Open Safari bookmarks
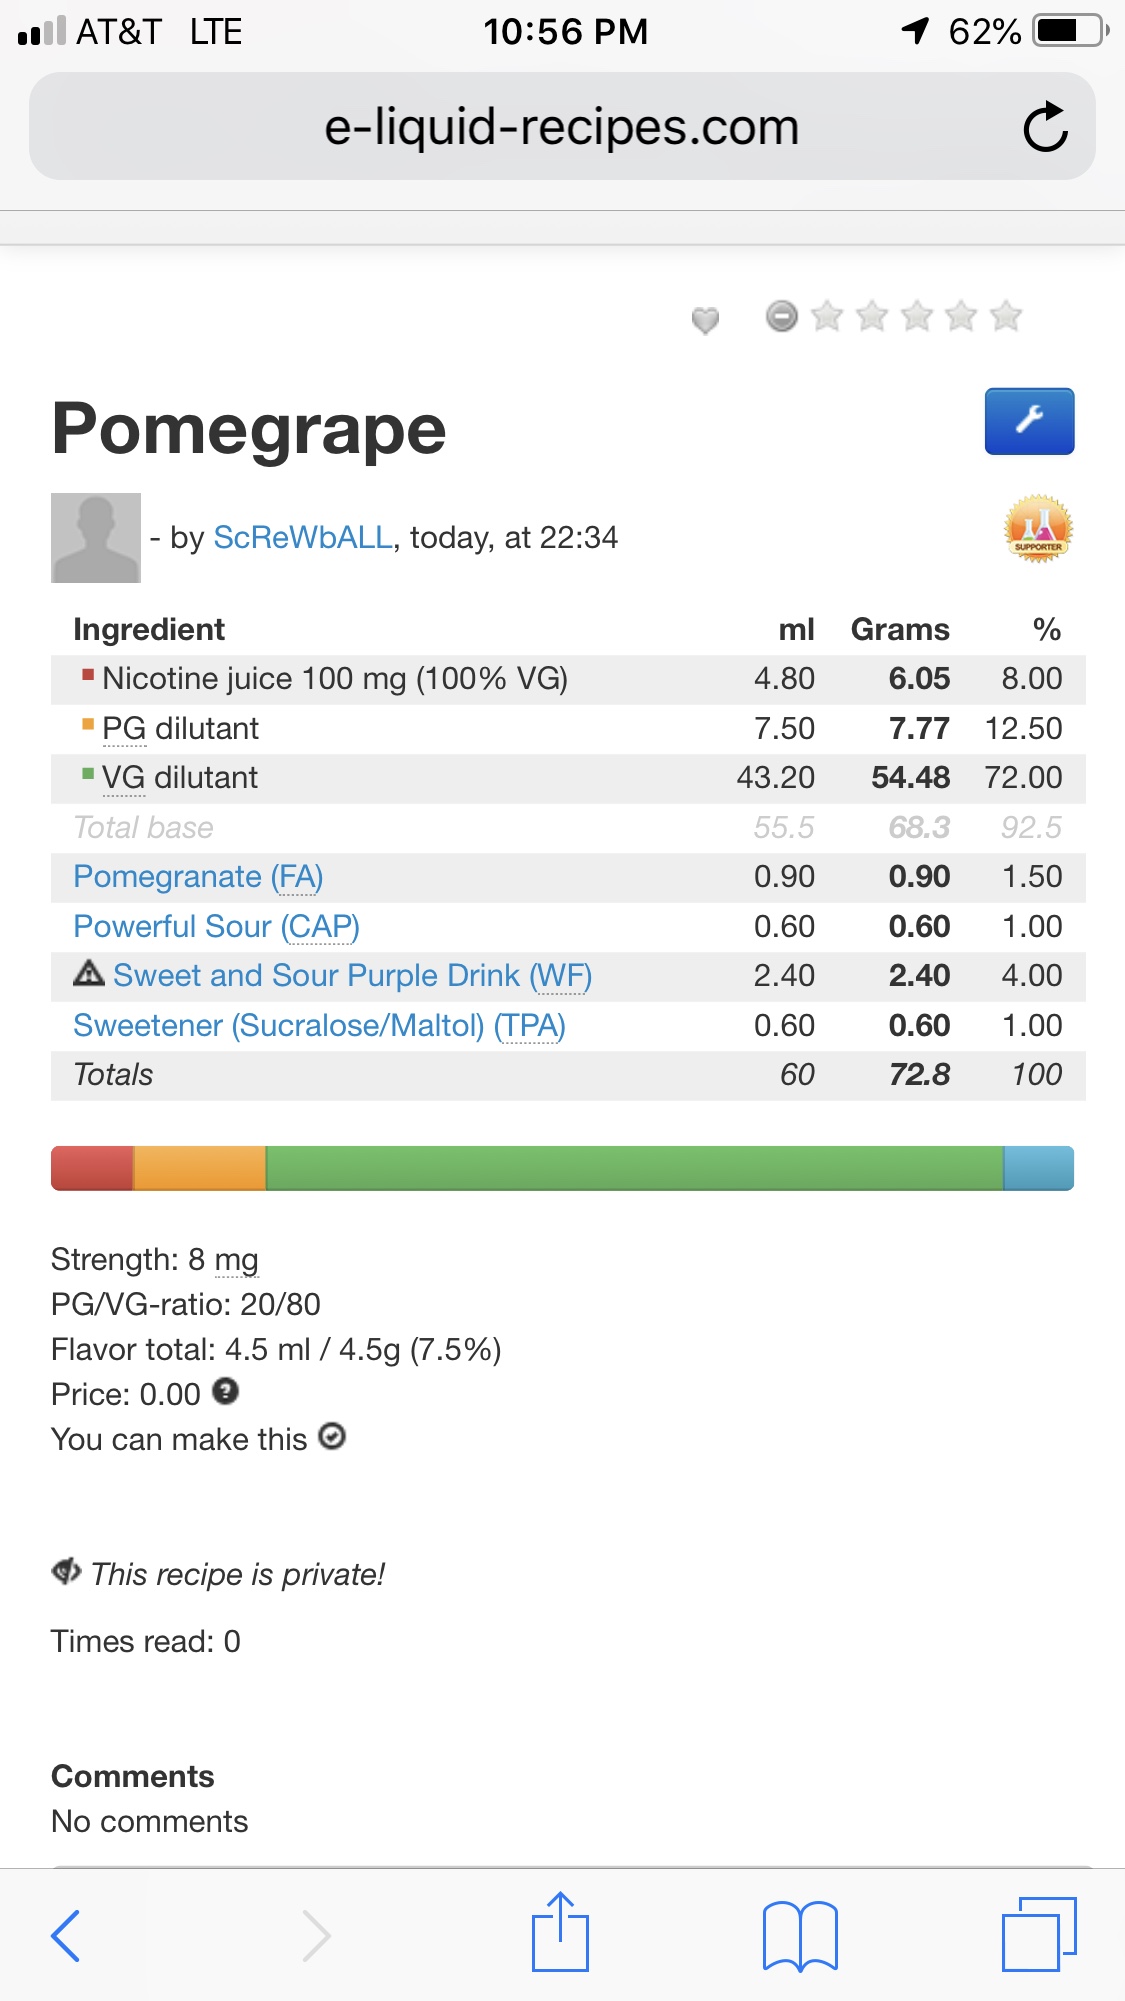The width and height of the screenshot is (1125, 2001). pos(799,1935)
